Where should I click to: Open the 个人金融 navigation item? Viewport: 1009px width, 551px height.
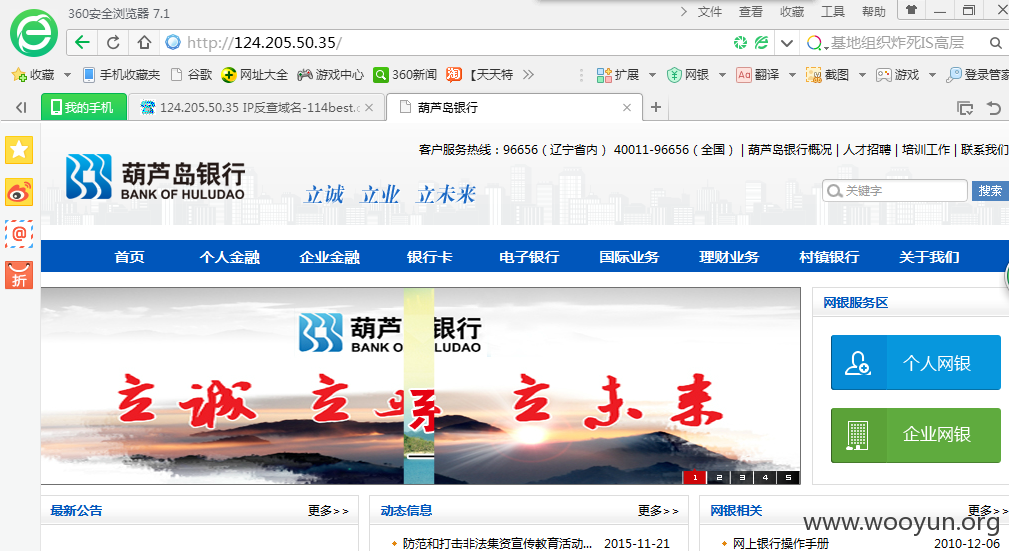pos(229,257)
